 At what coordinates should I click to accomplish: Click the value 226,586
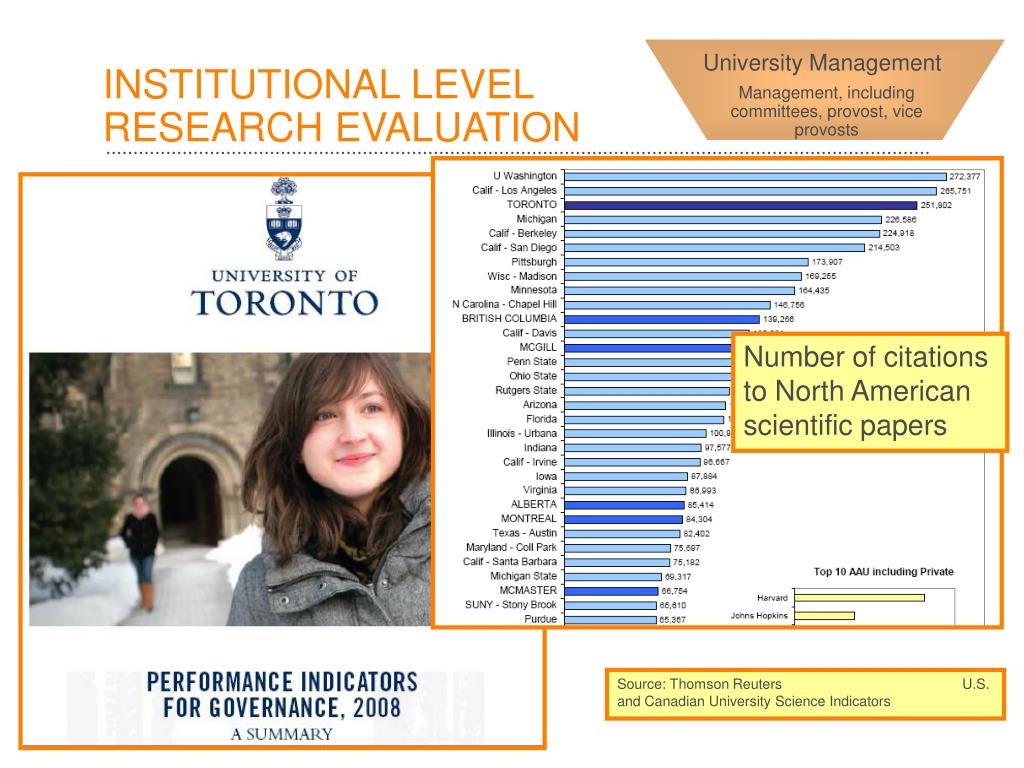pos(901,219)
